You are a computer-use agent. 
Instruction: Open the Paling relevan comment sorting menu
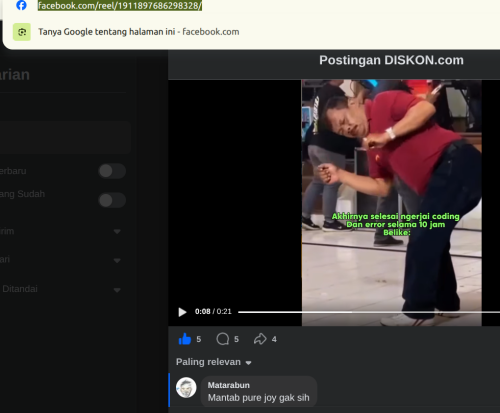pyautogui.click(x=214, y=362)
